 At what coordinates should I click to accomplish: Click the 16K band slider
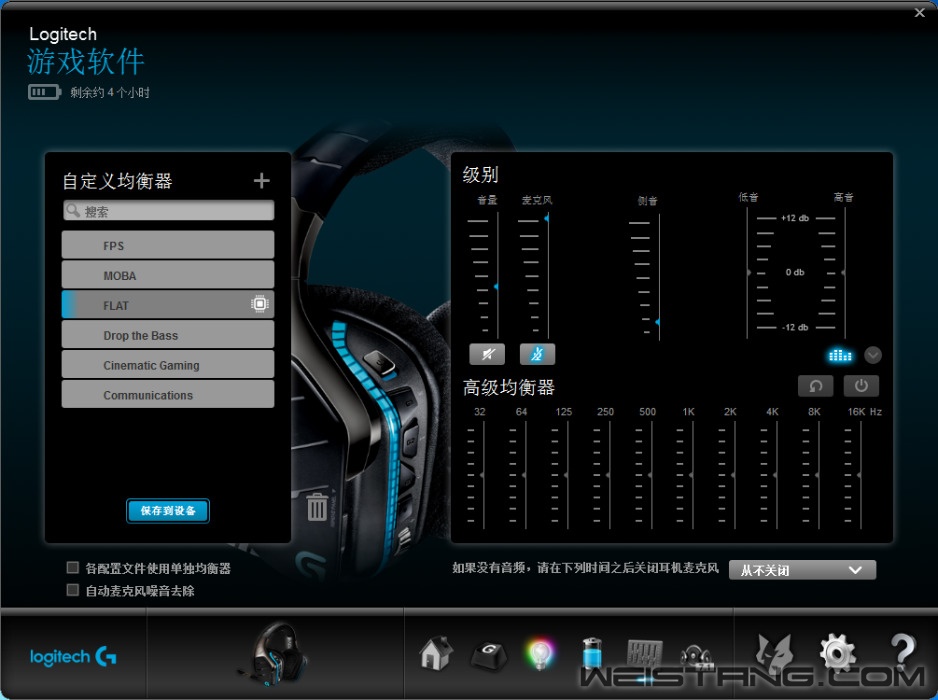(x=860, y=475)
